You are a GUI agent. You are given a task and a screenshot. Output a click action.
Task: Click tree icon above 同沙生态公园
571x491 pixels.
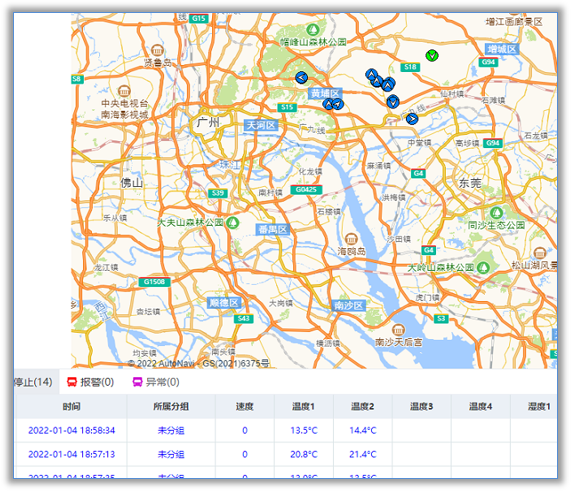[496, 213]
